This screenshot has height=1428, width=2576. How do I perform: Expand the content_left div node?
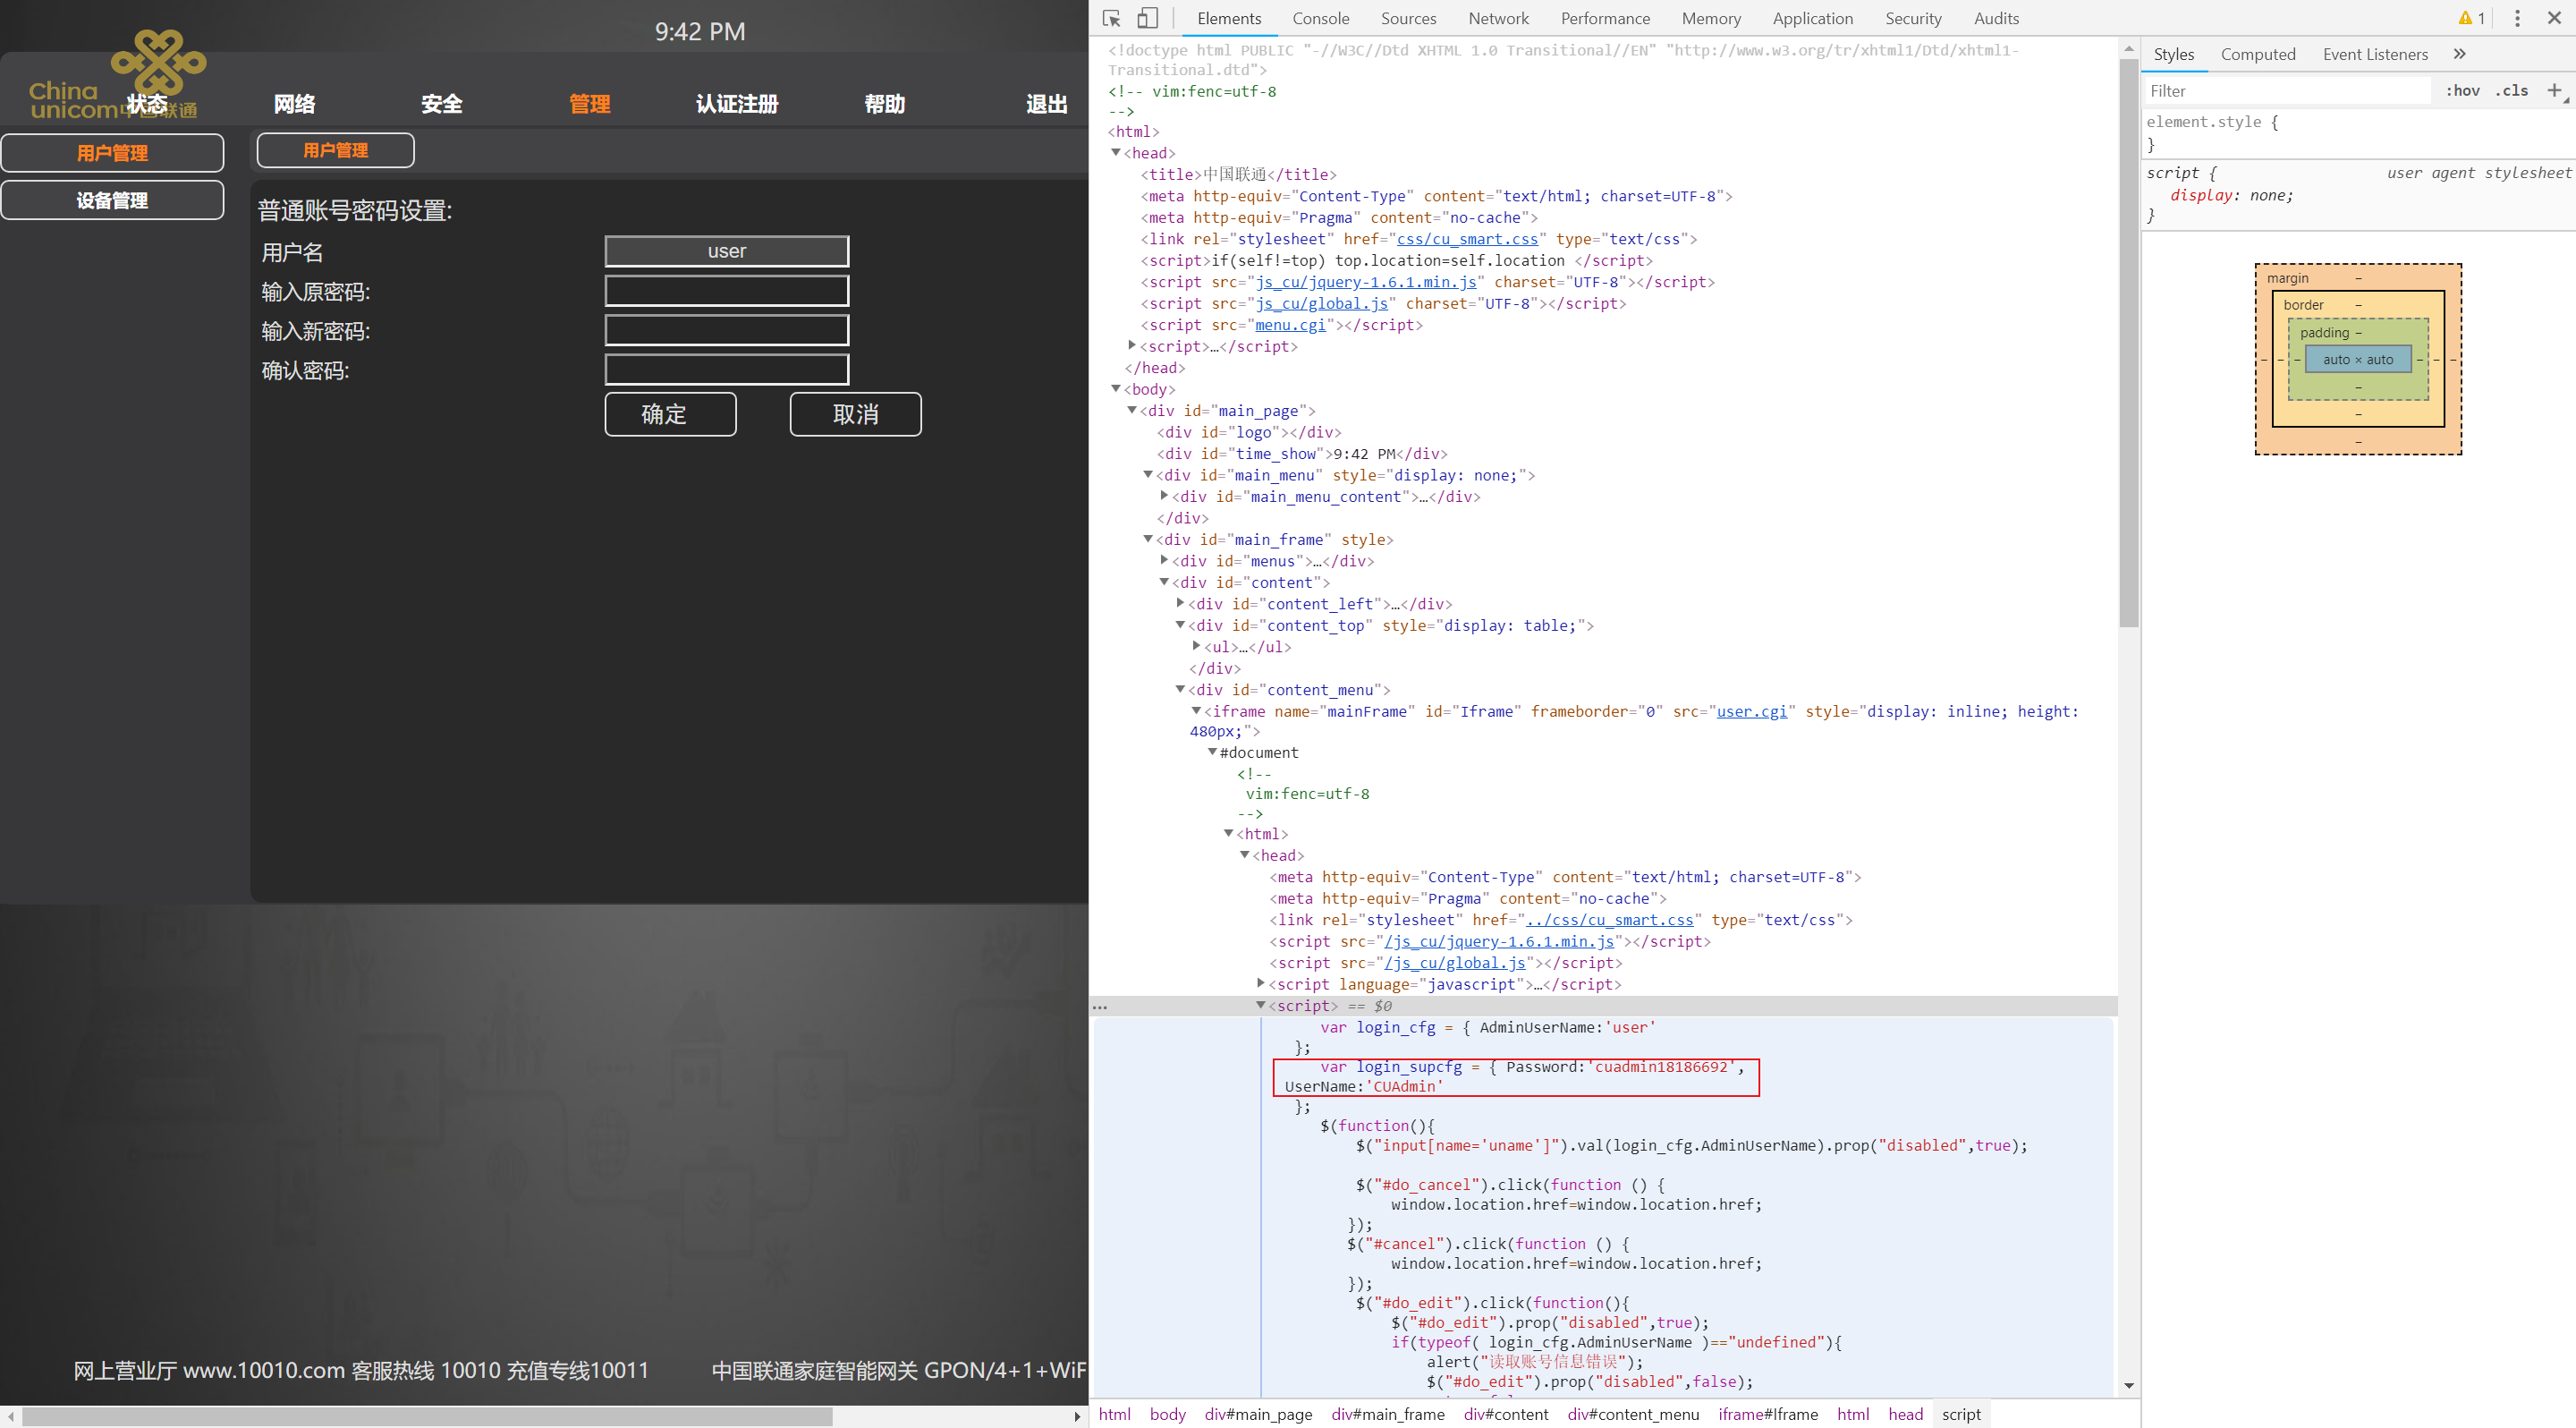click(1180, 603)
